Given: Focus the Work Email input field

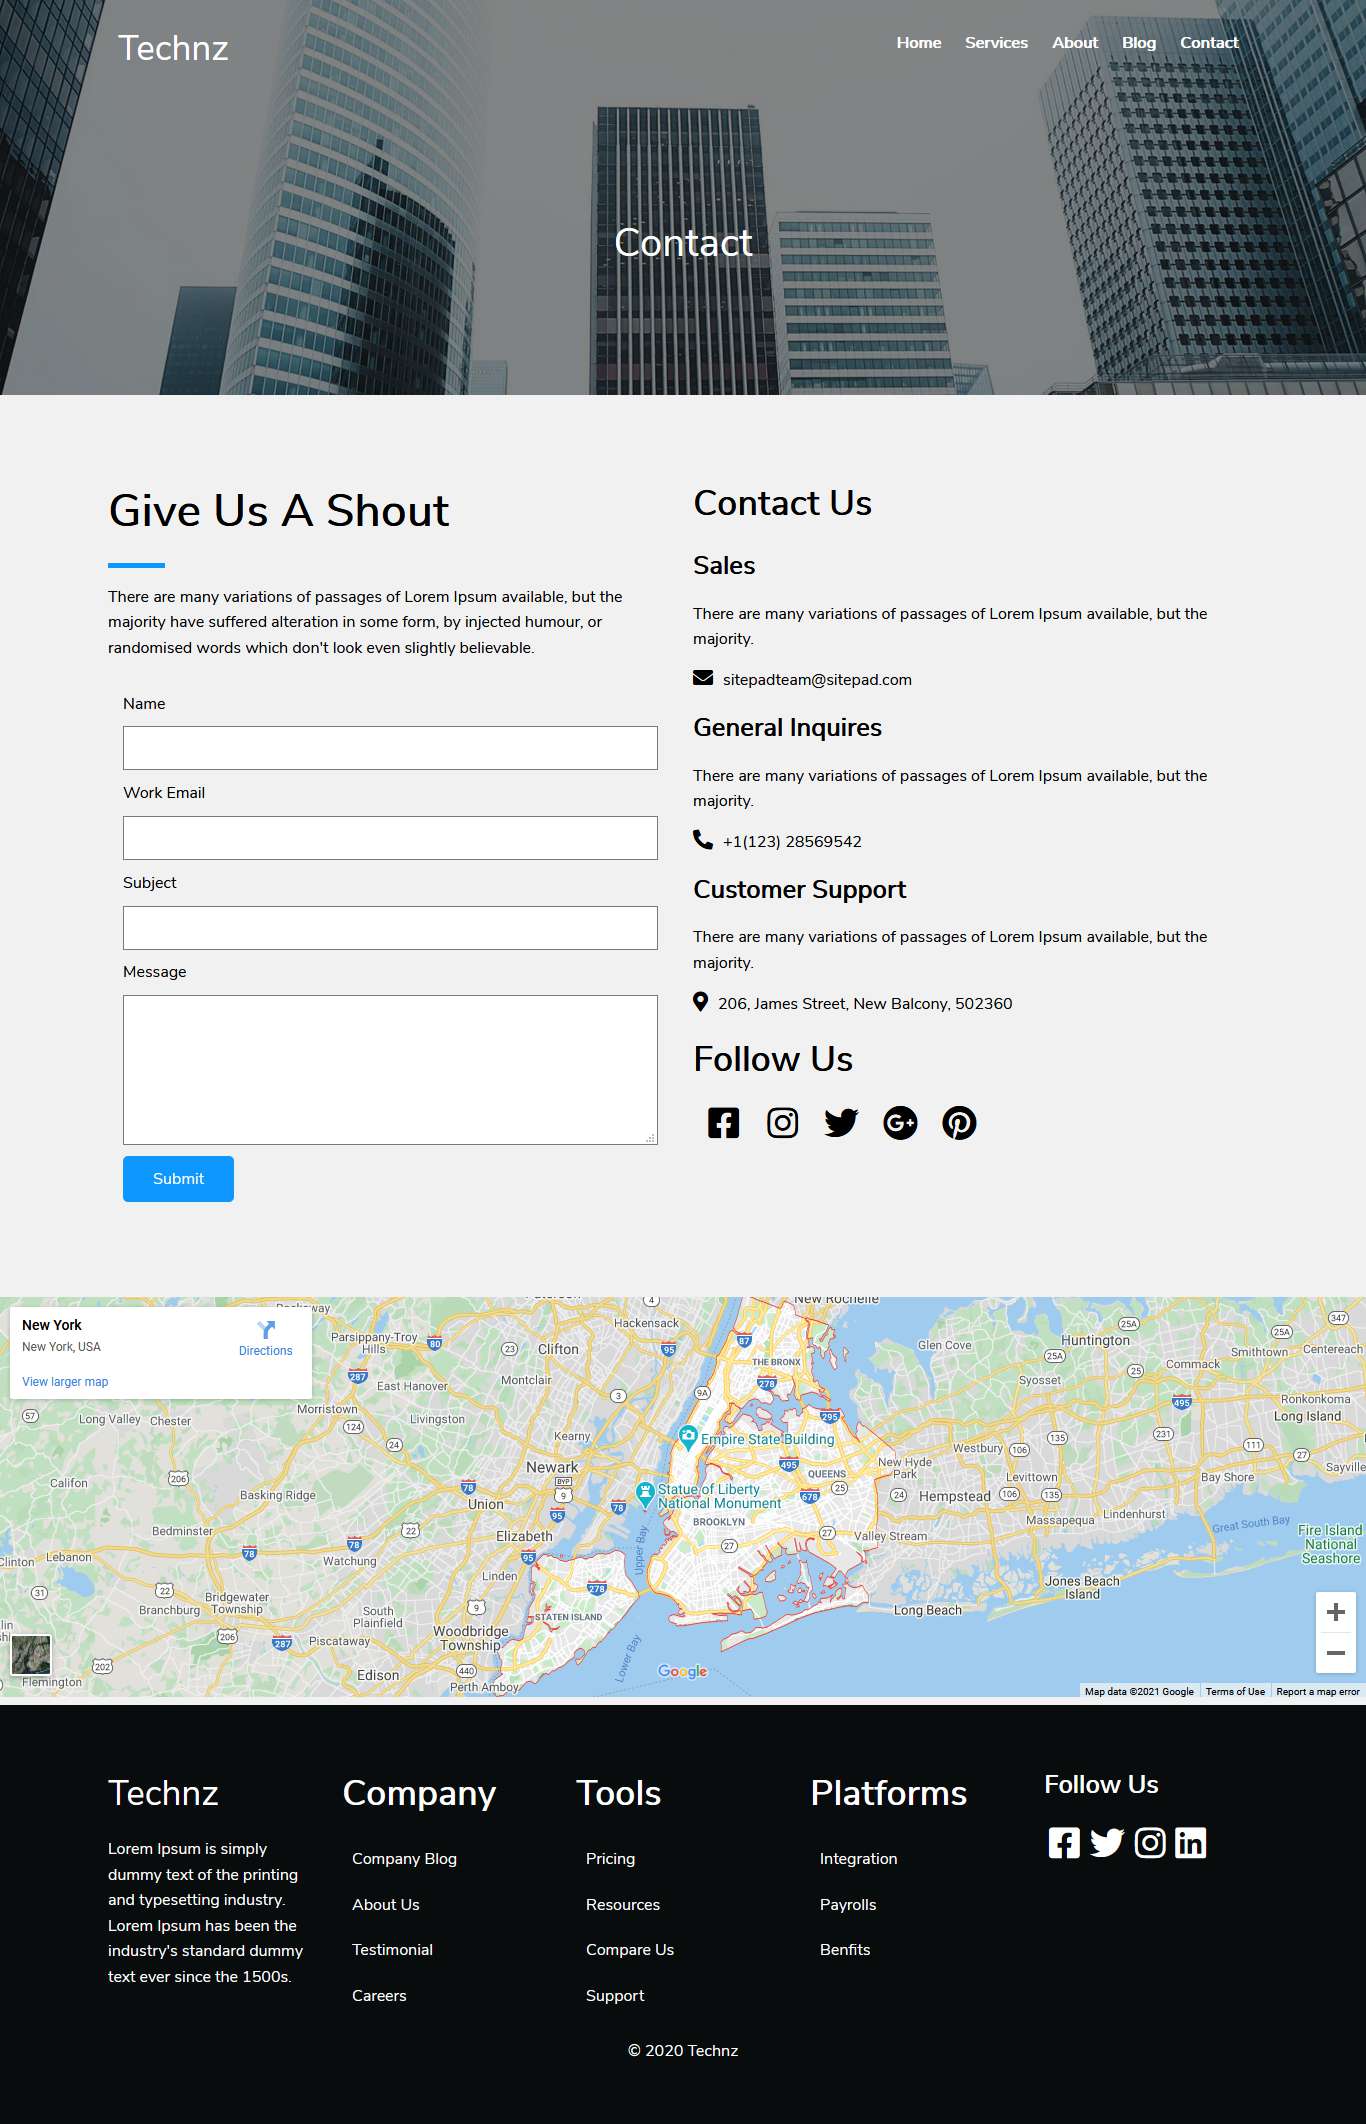Looking at the screenshot, I should pos(390,838).
